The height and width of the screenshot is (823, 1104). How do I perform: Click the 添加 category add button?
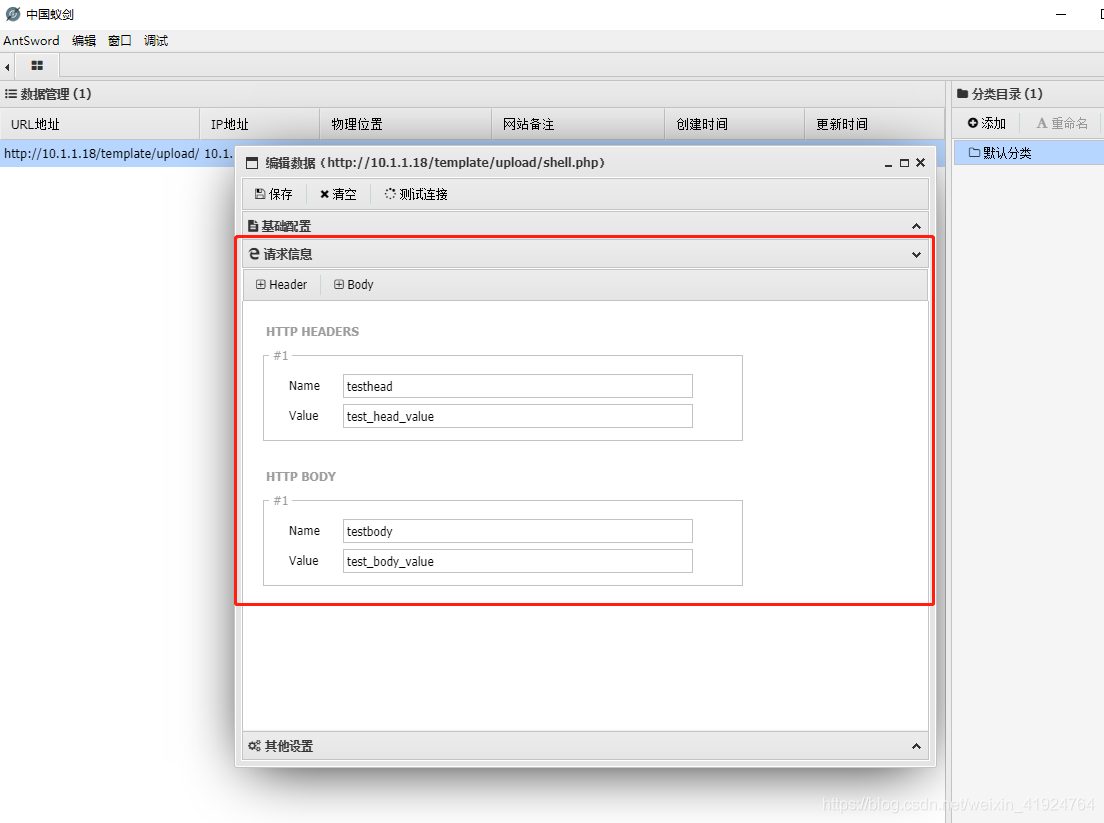click(x=986, y=123)
